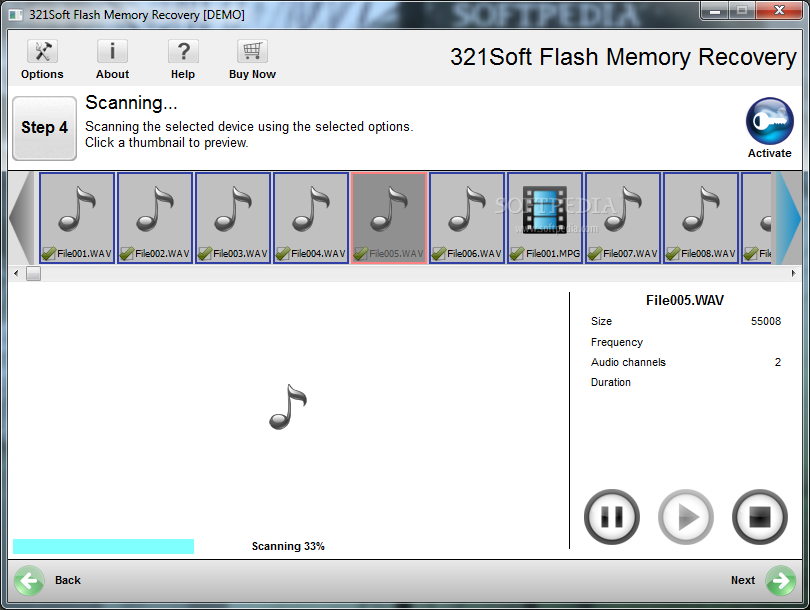The height and width of the screenshot is (610, 810).
Task: Uncheck the File008.WAV checkbox
Action: point(673,254)
